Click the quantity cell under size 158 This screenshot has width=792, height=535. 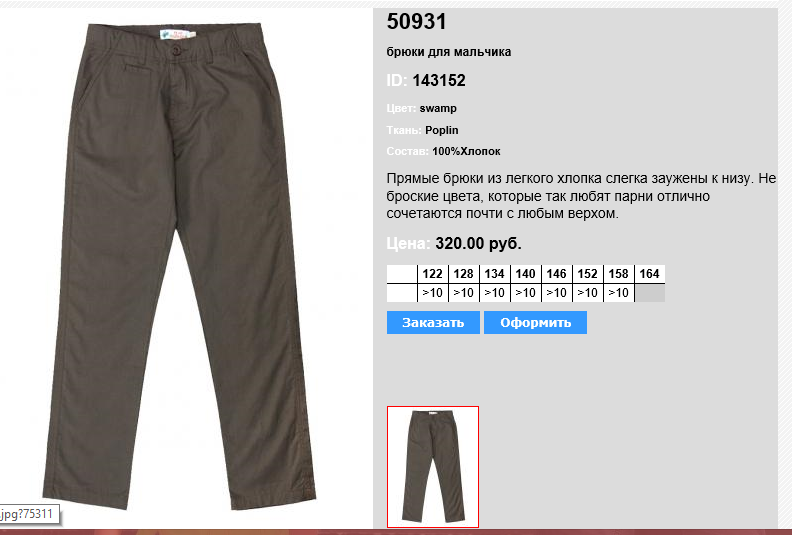(619, 293)
